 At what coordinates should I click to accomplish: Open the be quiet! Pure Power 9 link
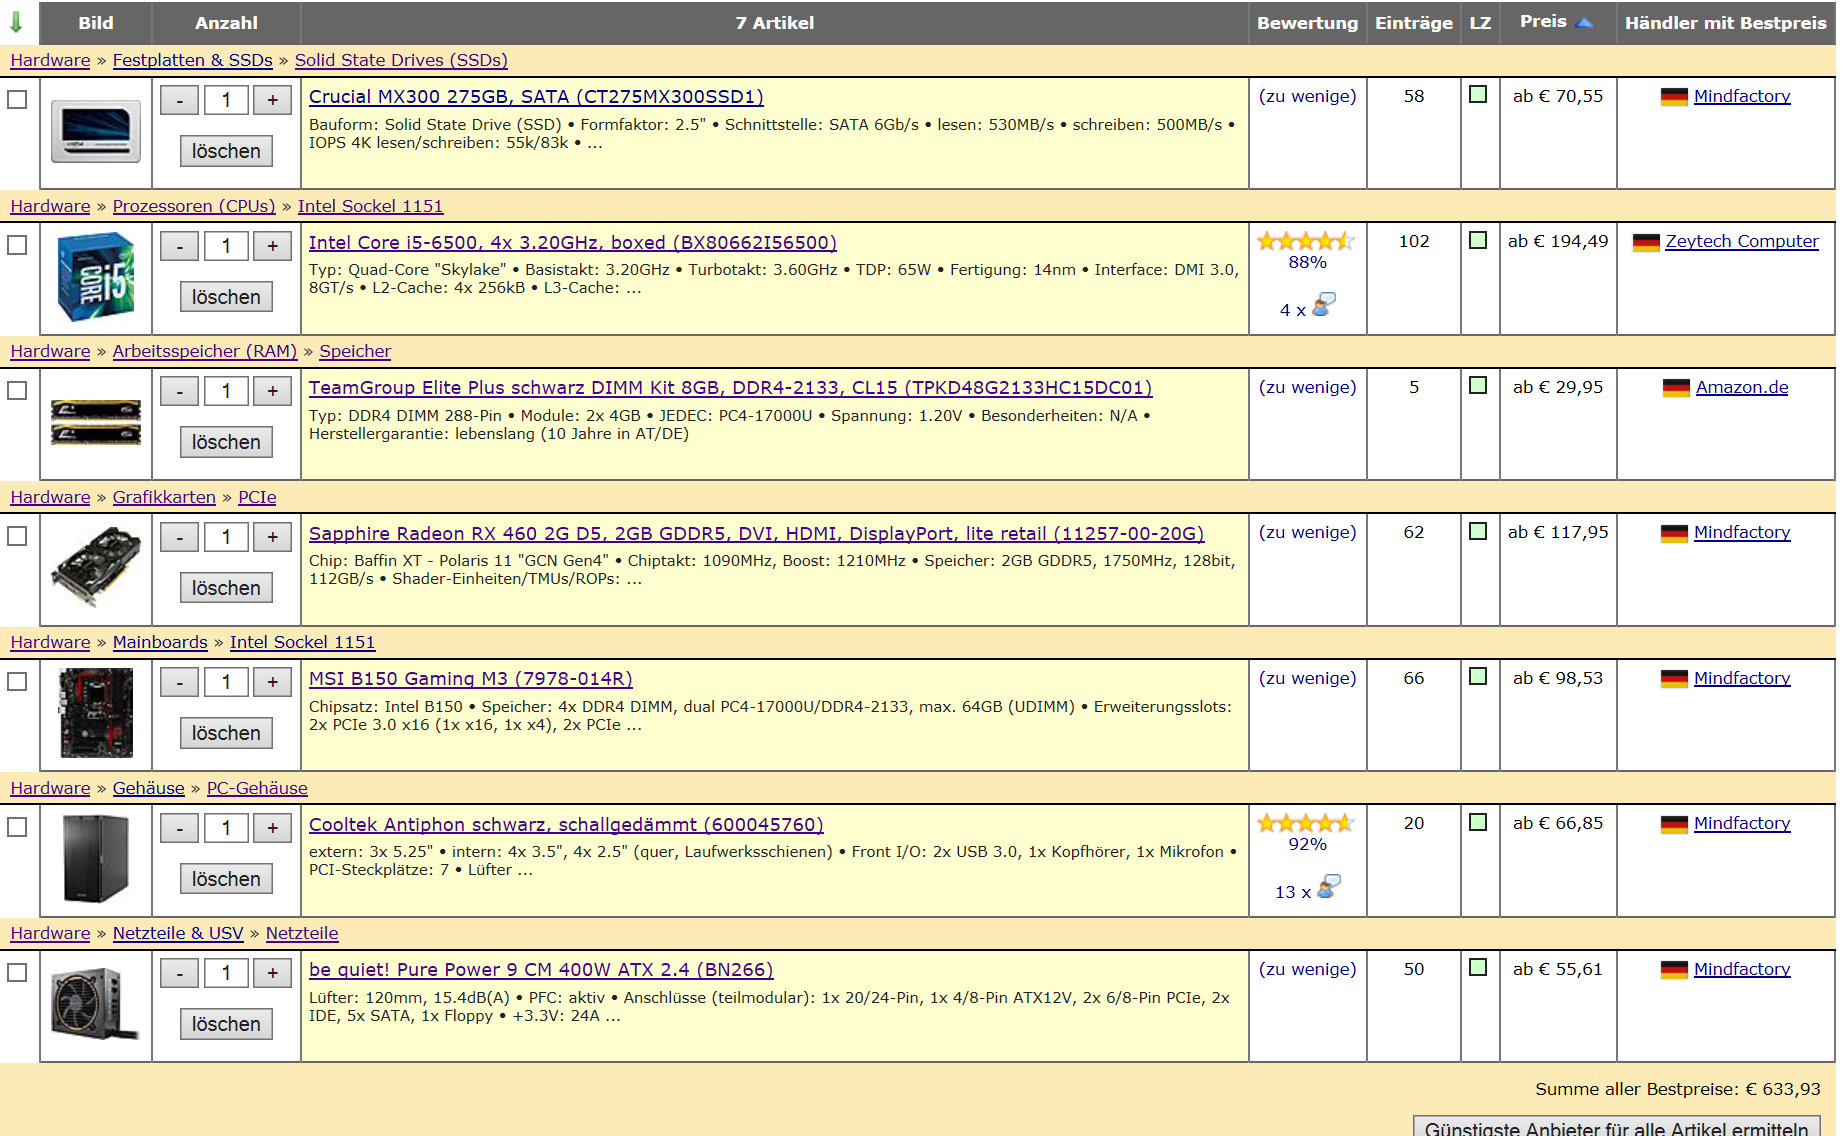(x=541, y=970)
